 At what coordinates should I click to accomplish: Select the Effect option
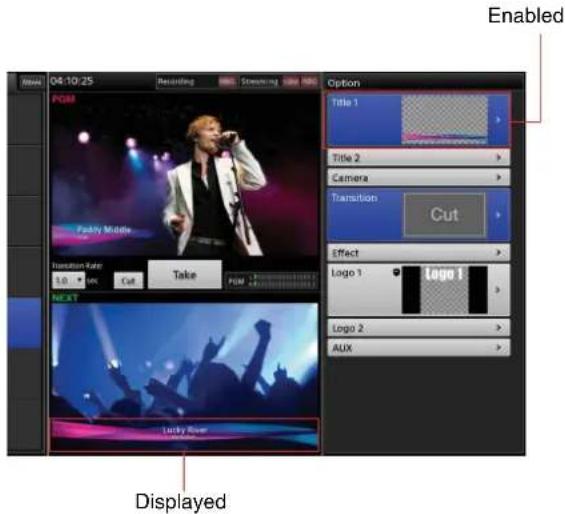point(419,253)
